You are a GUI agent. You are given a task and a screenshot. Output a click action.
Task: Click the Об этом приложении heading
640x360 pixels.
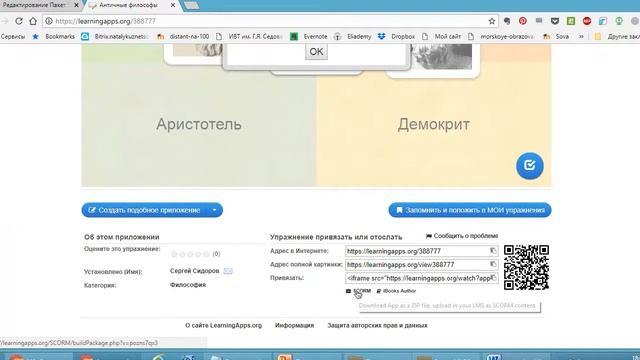pos(122,237)
